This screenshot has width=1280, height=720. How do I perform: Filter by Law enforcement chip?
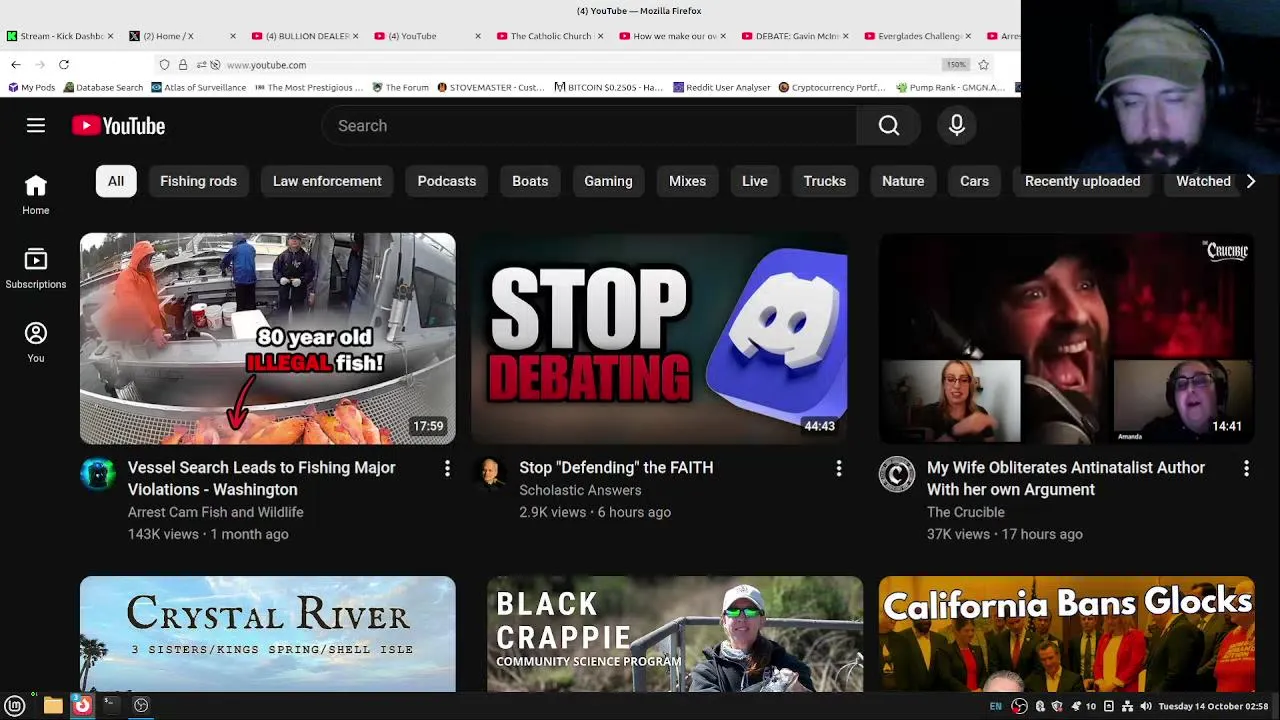327,181
